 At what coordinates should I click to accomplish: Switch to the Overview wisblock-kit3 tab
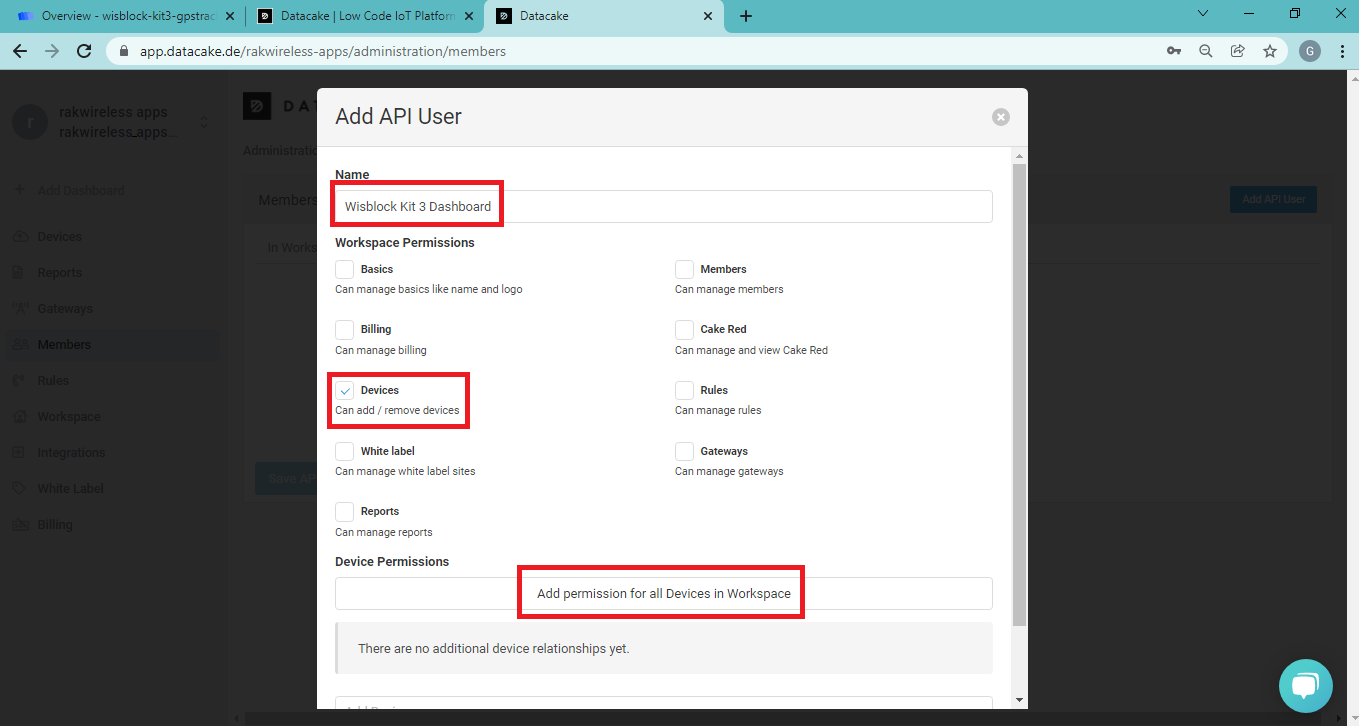click(x=118, y=16)
